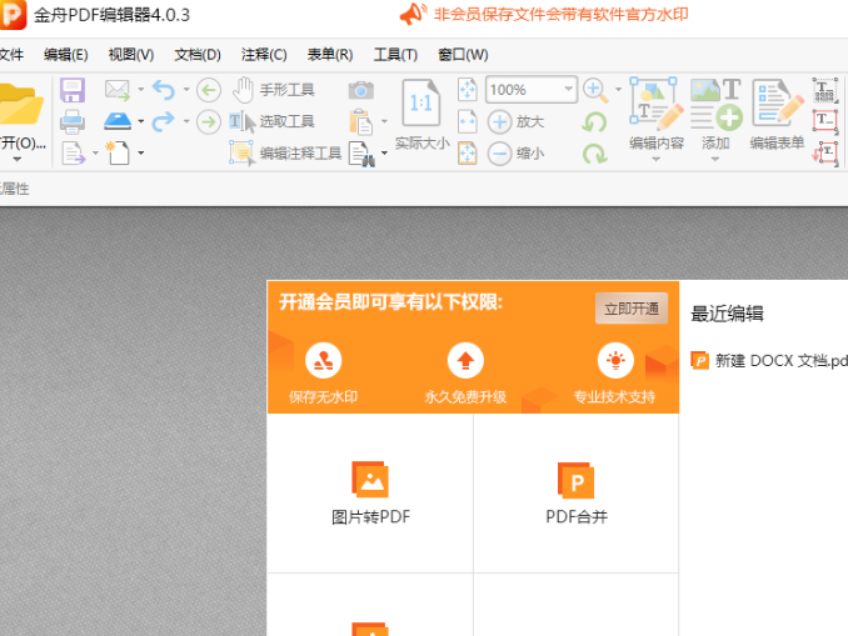Screen dimensions: 848x636
Task: Click the 专业技术支持 lightbulb icon
Action: click(x=615, y=361)
